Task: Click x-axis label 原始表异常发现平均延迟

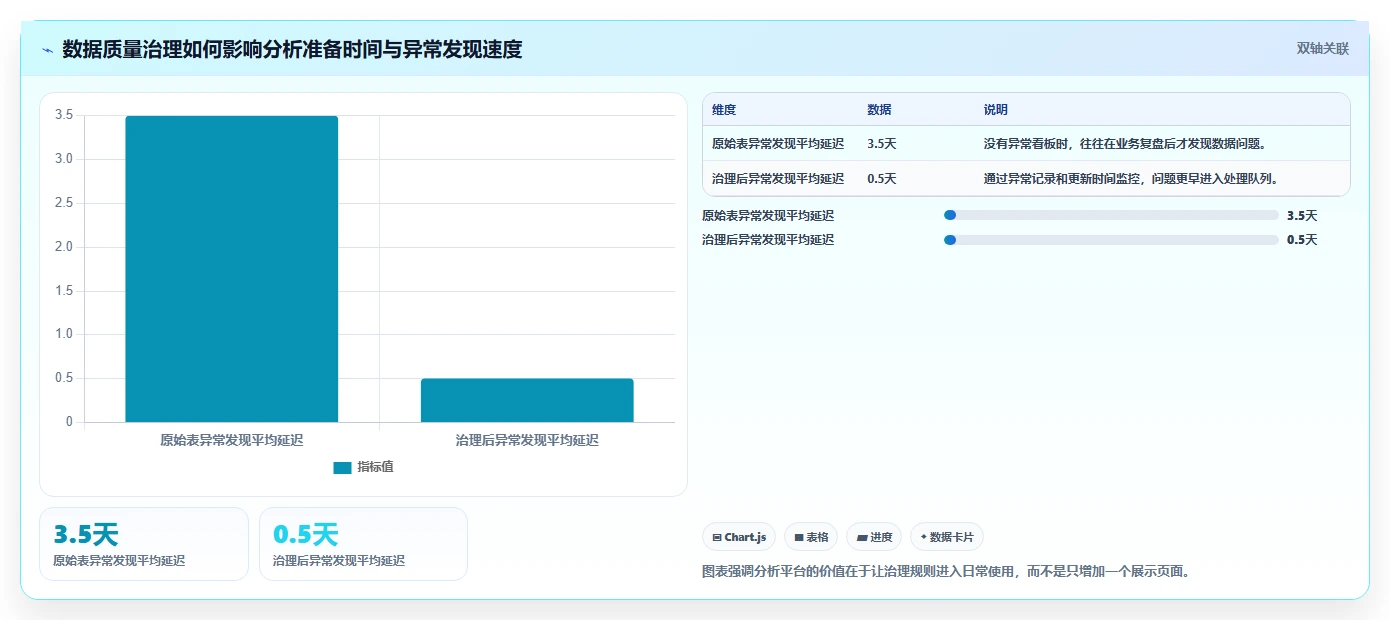Action: [x=232, y=440]
